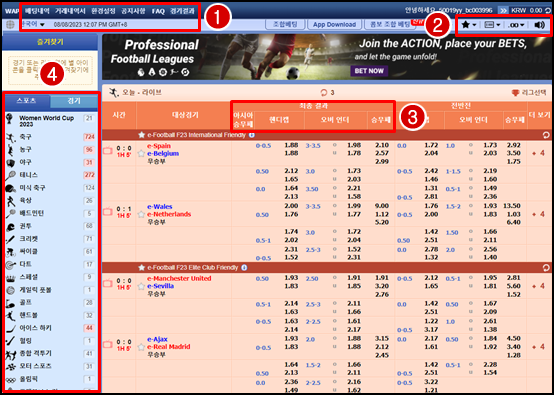Favorite the e-Manchester United vs e-Sevilla star
554x395 pixels.
[x=141, y=286]
